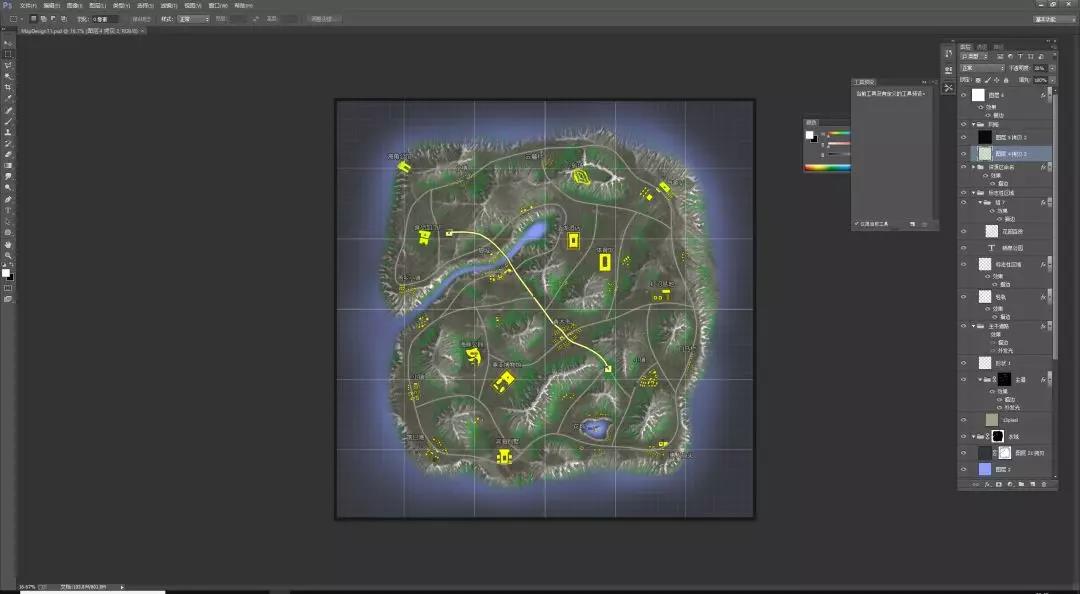Viewport: 1080px width, 594px height.
Task: Select the Type tool in toolbox
Action: (8, 210)
